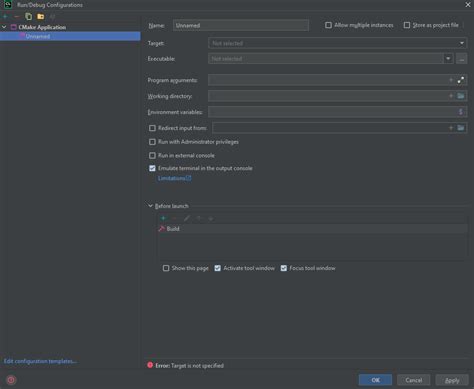The height and width of the screenshot is (389, 474).
Task: Click the Apply button
Action: point(452,380)
